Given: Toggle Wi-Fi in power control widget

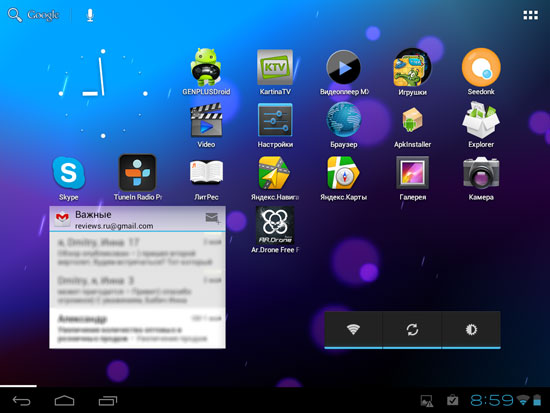Looking at the screenshot, I should pyautogui.click(x=353, y=329).
